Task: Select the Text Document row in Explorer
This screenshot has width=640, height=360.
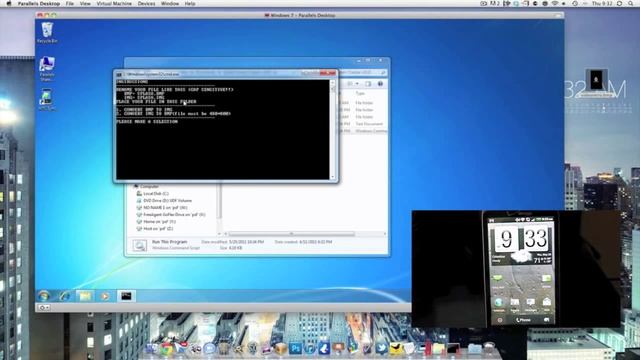Action: [363, 124]
